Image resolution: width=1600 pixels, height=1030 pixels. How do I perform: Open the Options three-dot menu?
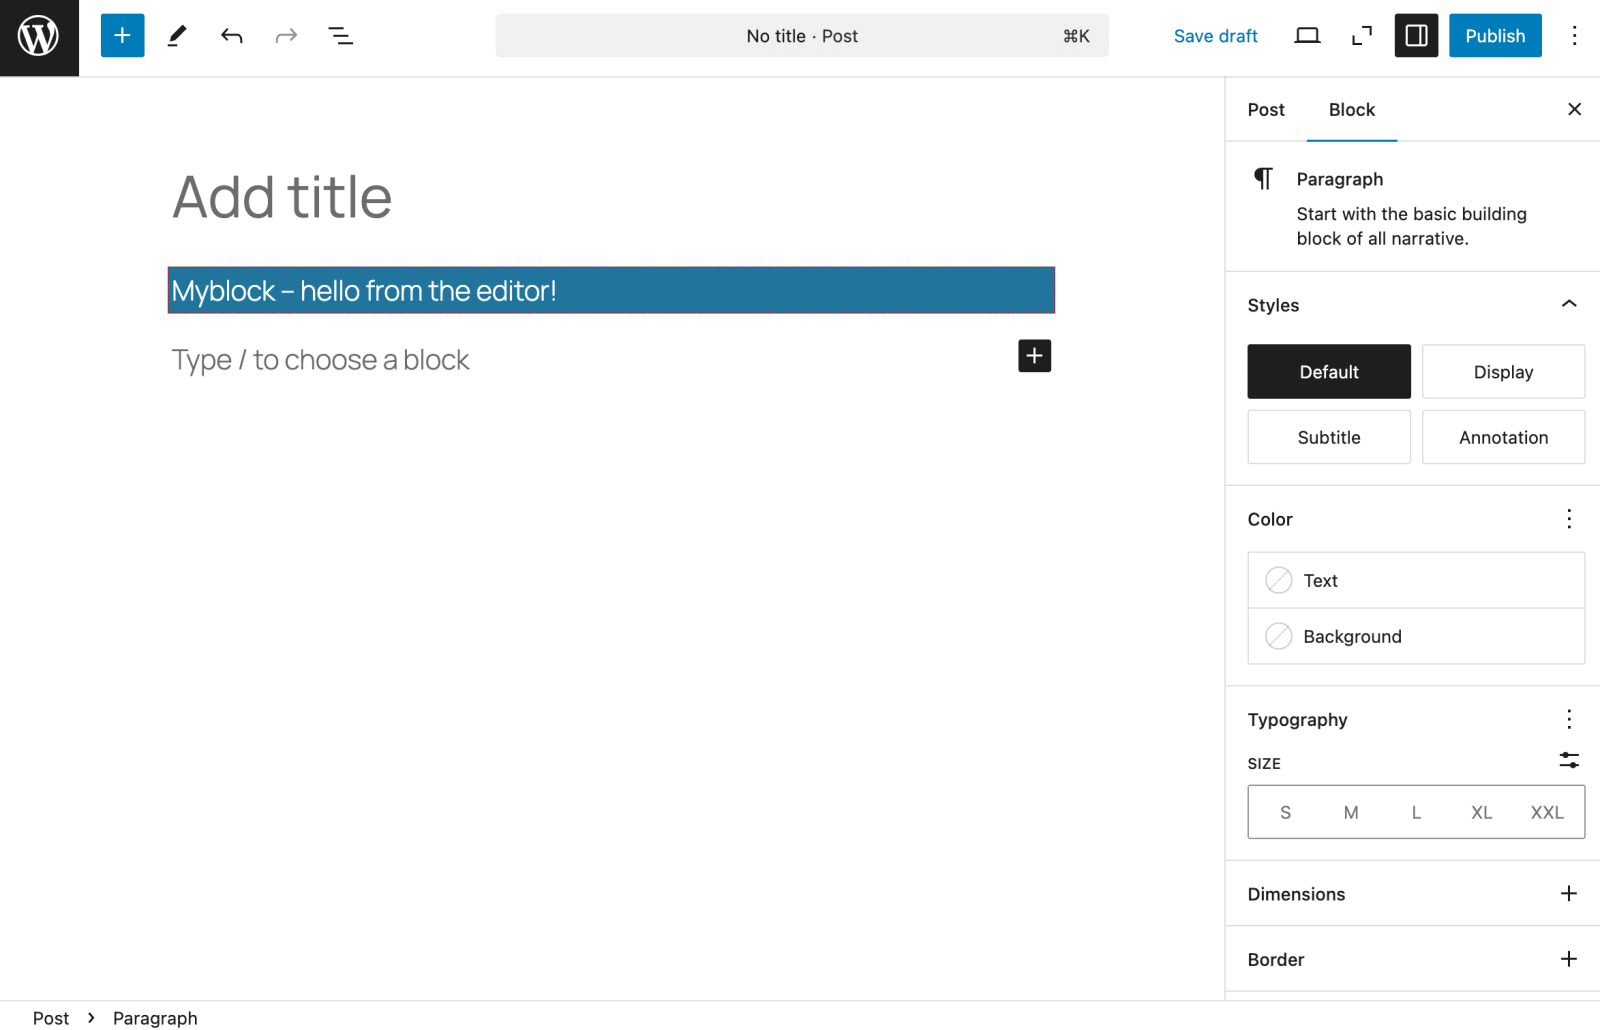pos(1574,36)
